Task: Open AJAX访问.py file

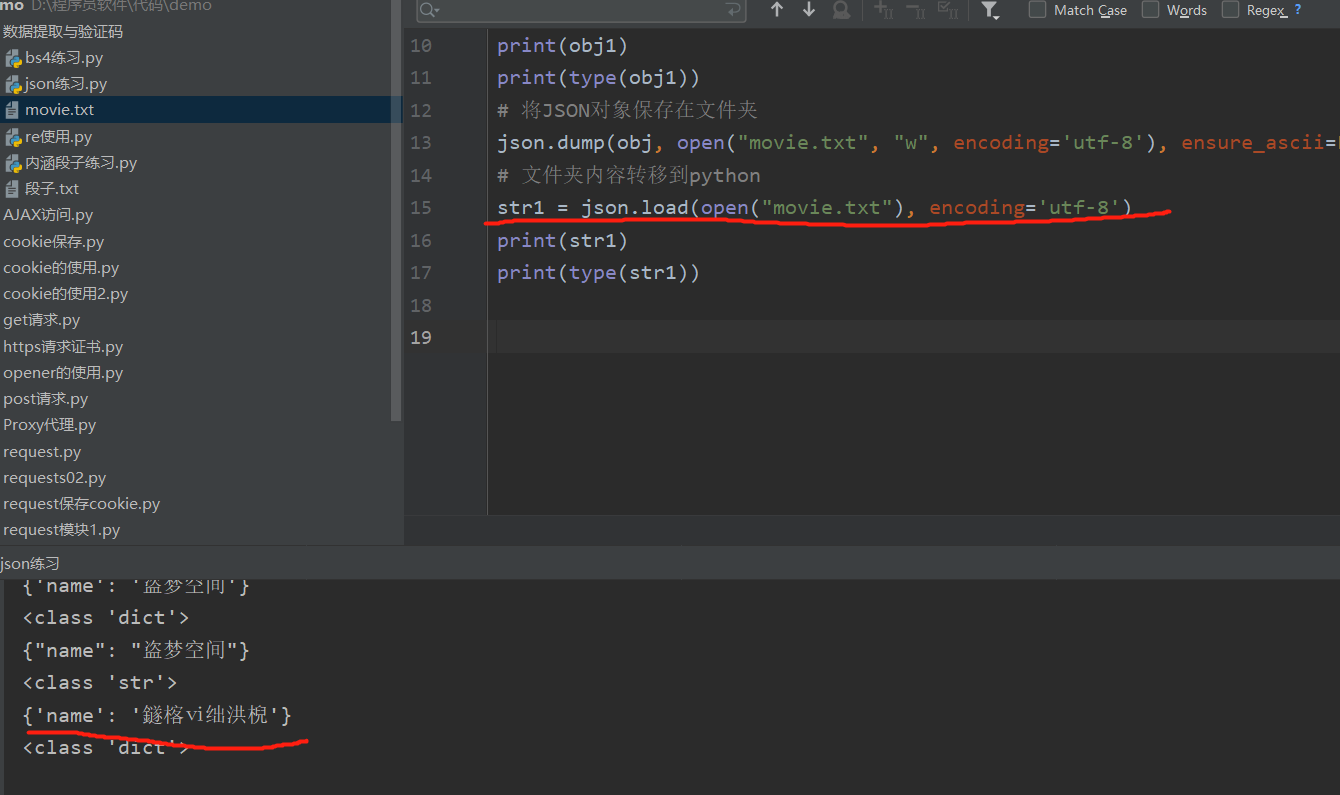Action: 48,215
